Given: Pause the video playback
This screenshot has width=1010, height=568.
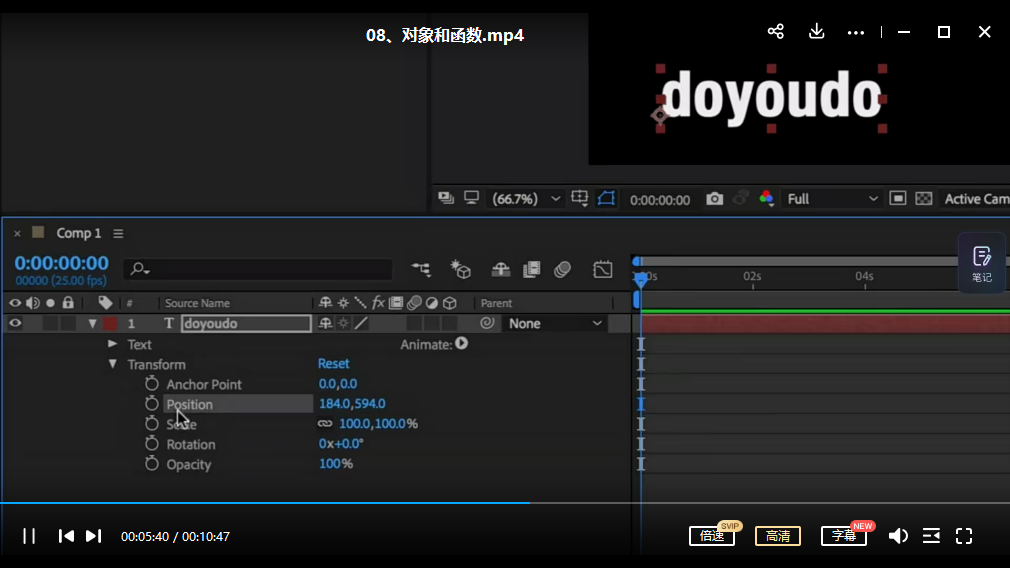Looking at the screenshot, I should (x=29, y=536).
